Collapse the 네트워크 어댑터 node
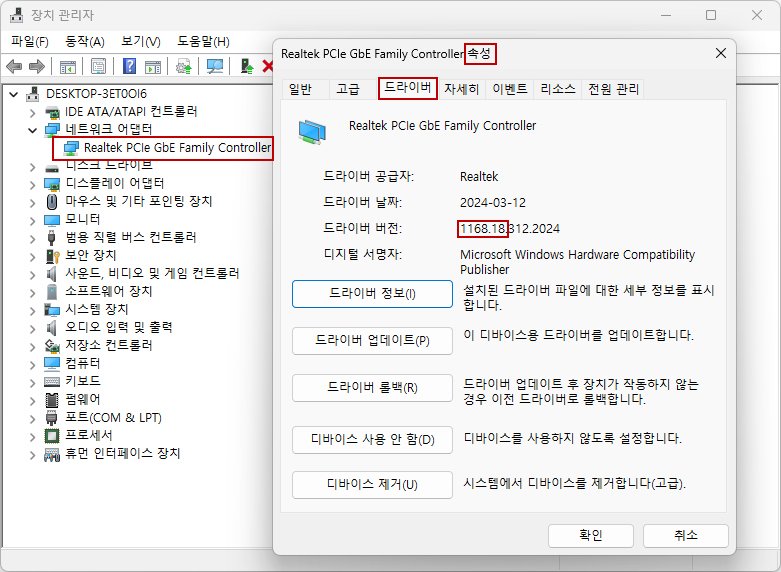Image resolution: width=781 pixels, height=572 pixels. coord(32,131)
